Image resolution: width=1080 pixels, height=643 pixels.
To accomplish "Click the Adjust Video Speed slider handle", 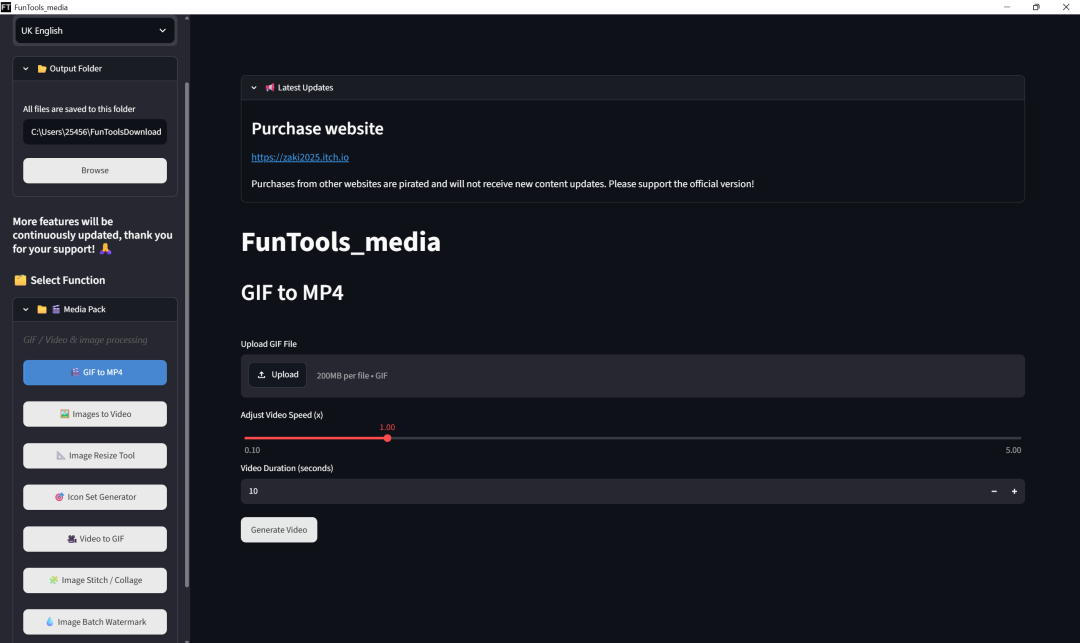I will coord(388,439).
